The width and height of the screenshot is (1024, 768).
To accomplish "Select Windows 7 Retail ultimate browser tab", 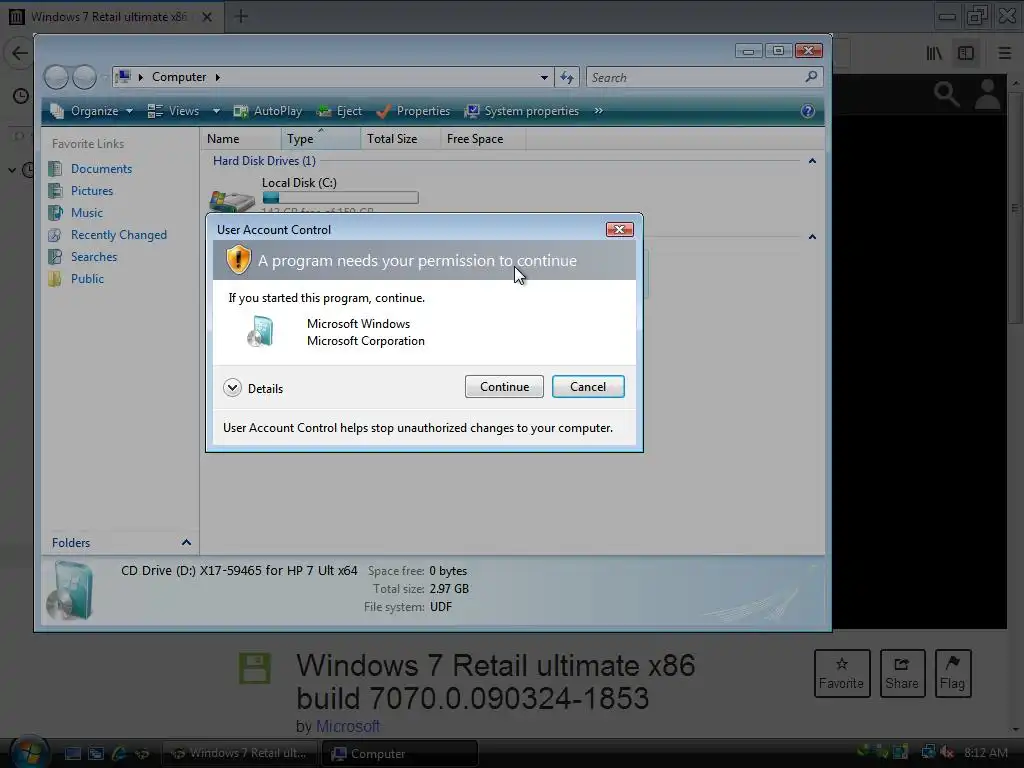I will click(108, 17).
